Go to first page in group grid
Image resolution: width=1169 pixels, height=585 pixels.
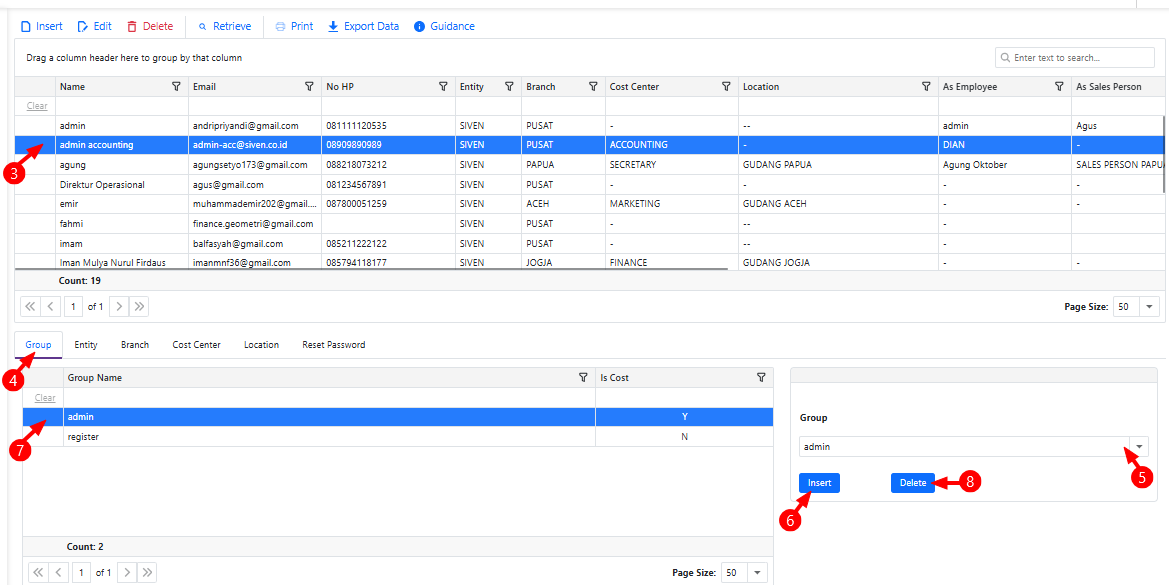pos(38,572)
